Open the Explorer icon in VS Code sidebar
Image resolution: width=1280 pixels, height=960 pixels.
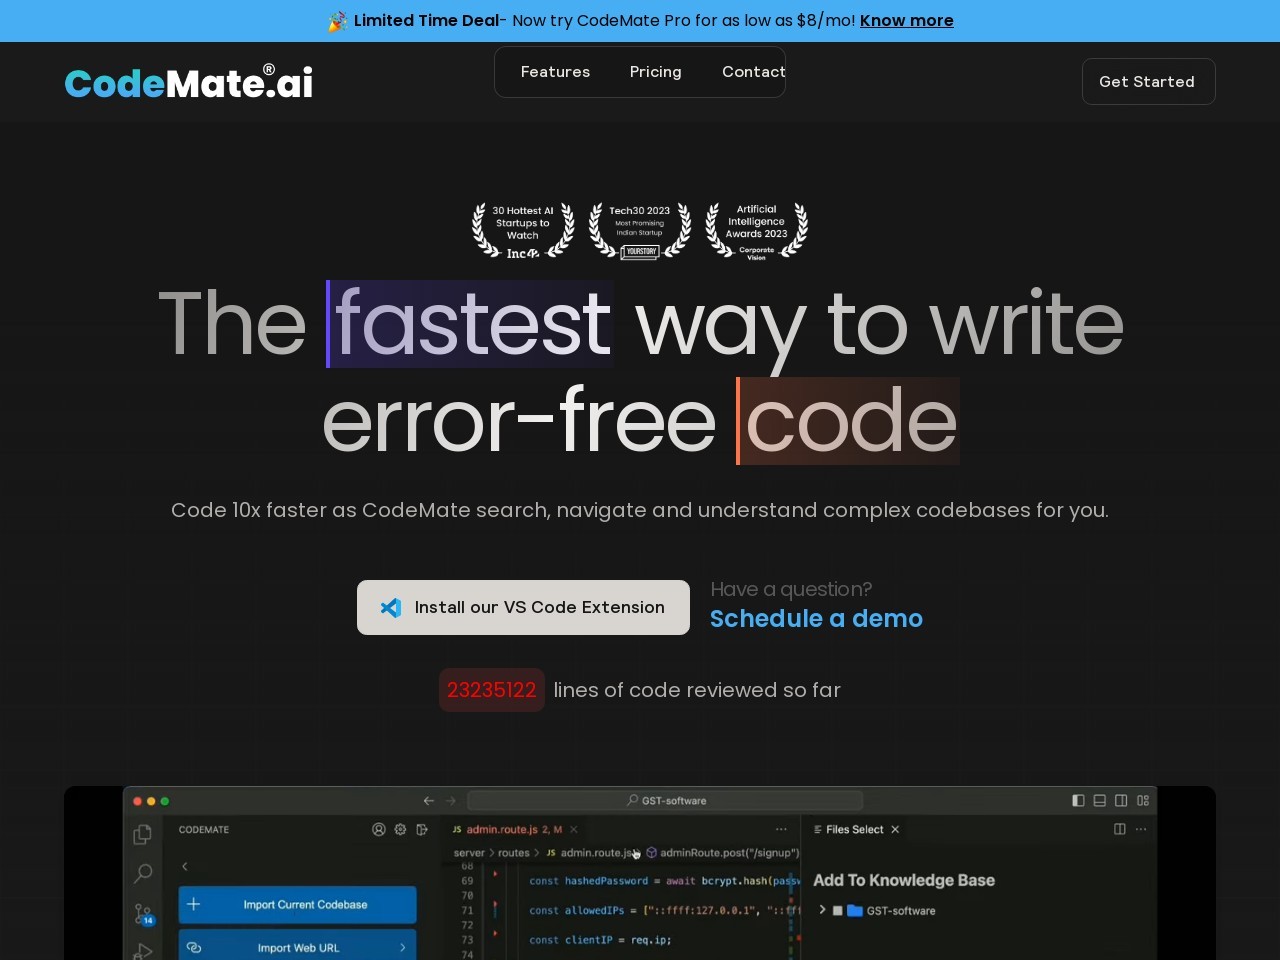click(x=143, y=833)
